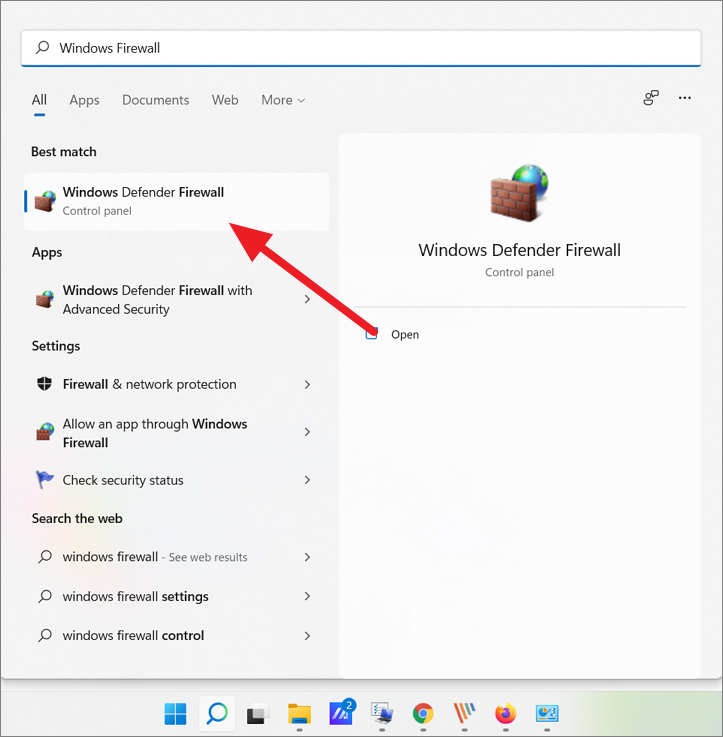Expand Firewall & network protection chevron
Viewport: 723px width, 737px height.
click(x=307, y=384)
